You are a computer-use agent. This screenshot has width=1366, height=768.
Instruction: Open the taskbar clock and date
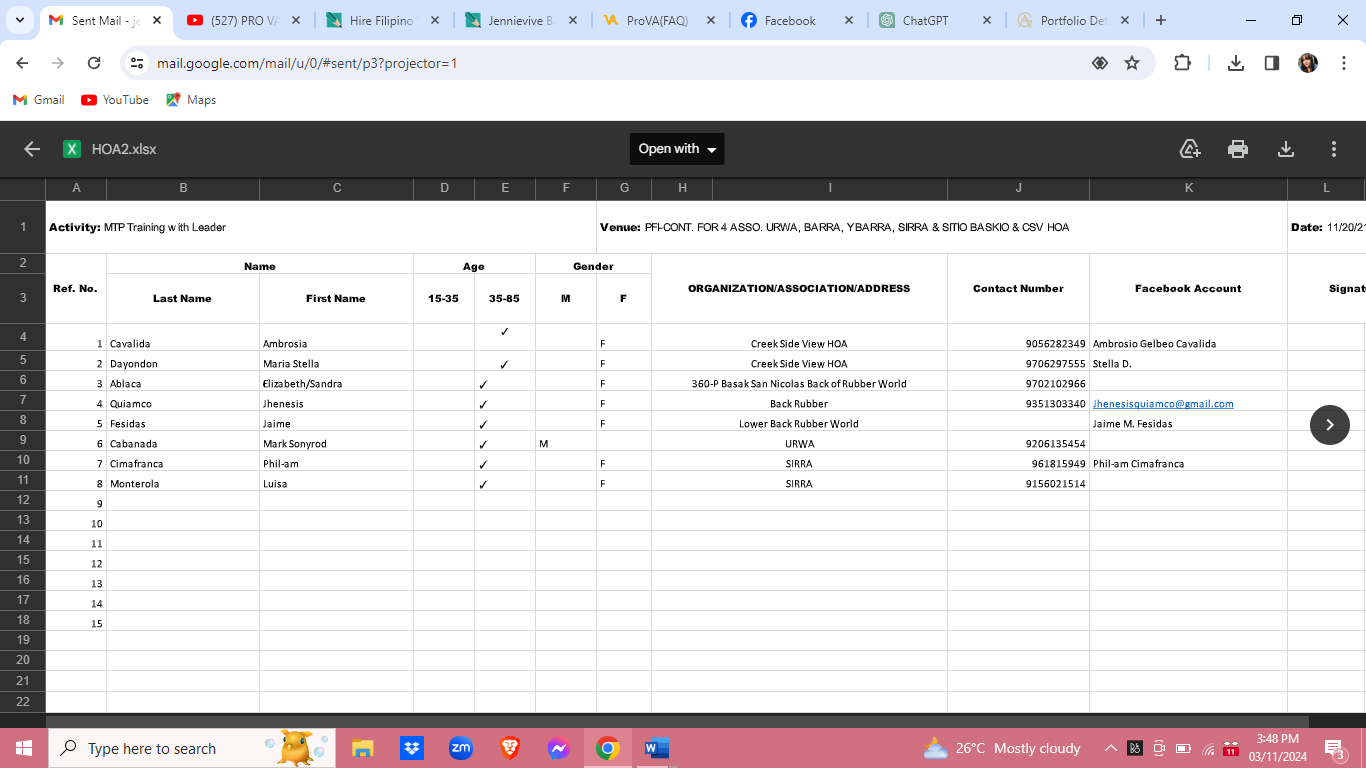[1278, 748]
